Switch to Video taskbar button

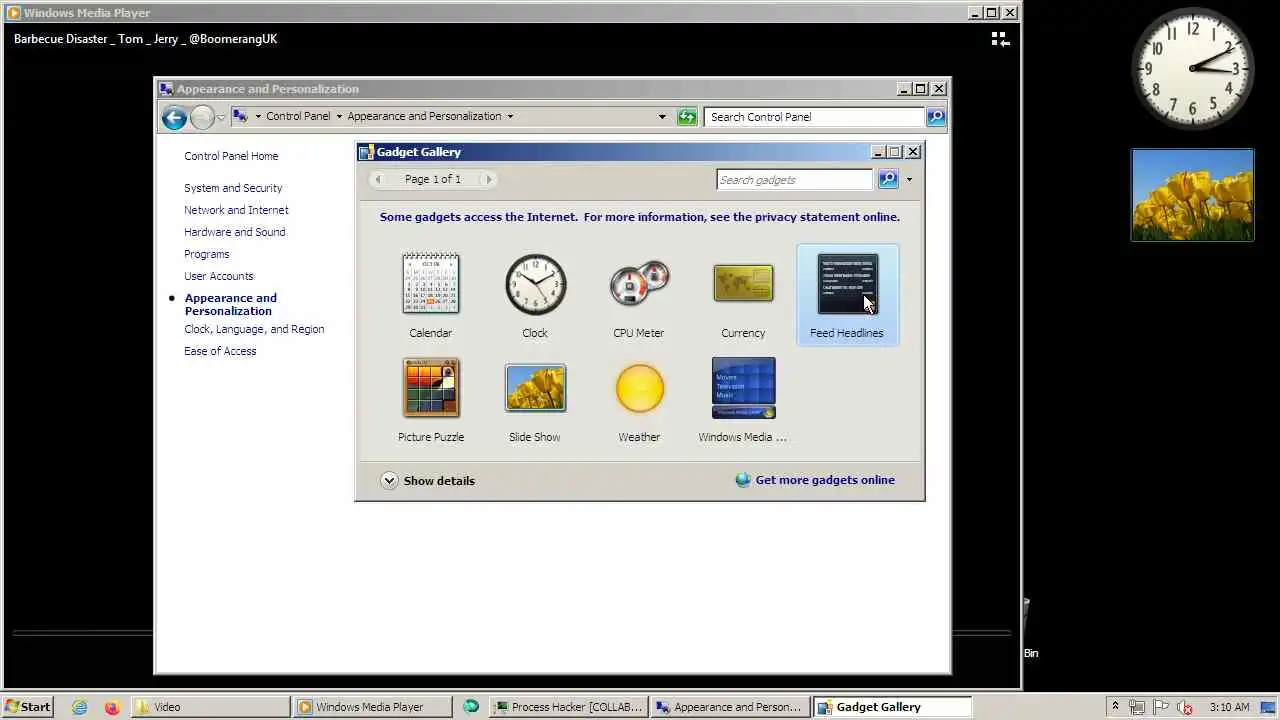210,706
